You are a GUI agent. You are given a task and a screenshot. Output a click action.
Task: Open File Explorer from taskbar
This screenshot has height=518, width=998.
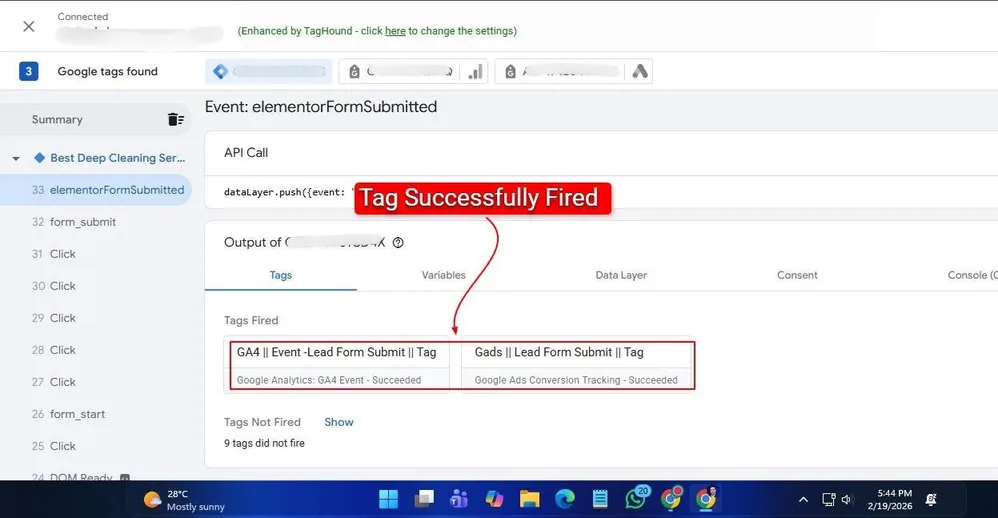tap(529, 499)
